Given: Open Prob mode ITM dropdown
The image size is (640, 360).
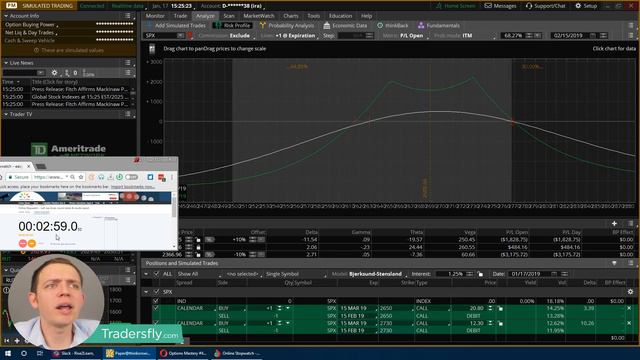Looking at the screenshot, I should coord(467,36).
